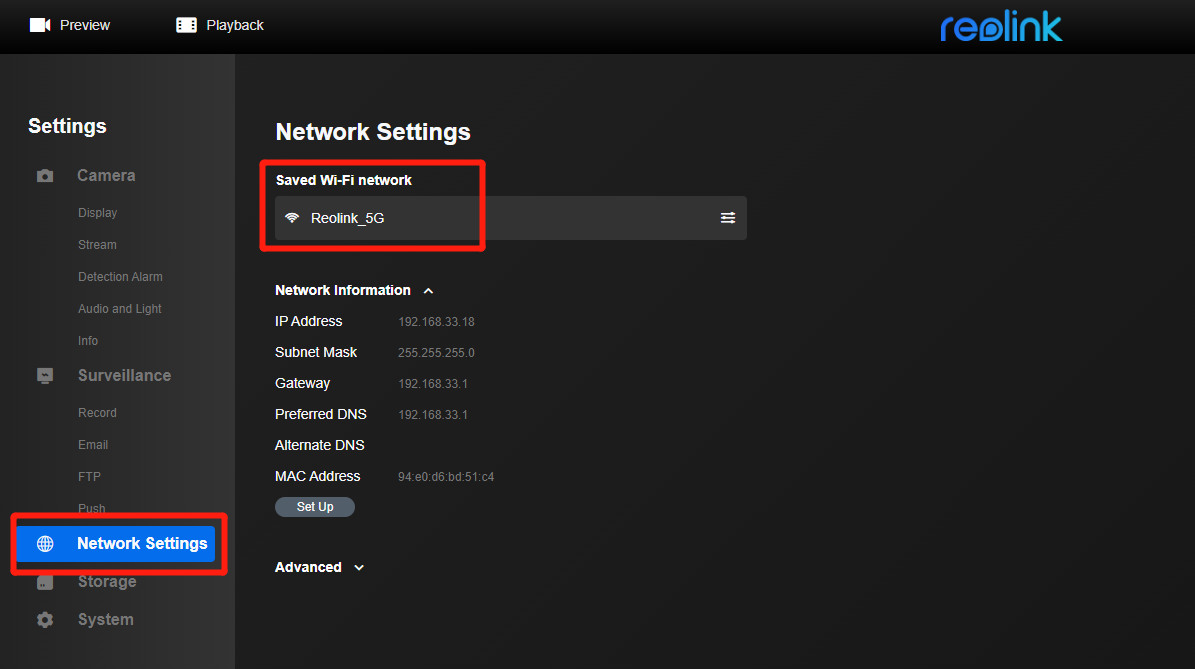The image size is (1195, 669).
Task: Open FTP settings
Action: tap(89, 476)
